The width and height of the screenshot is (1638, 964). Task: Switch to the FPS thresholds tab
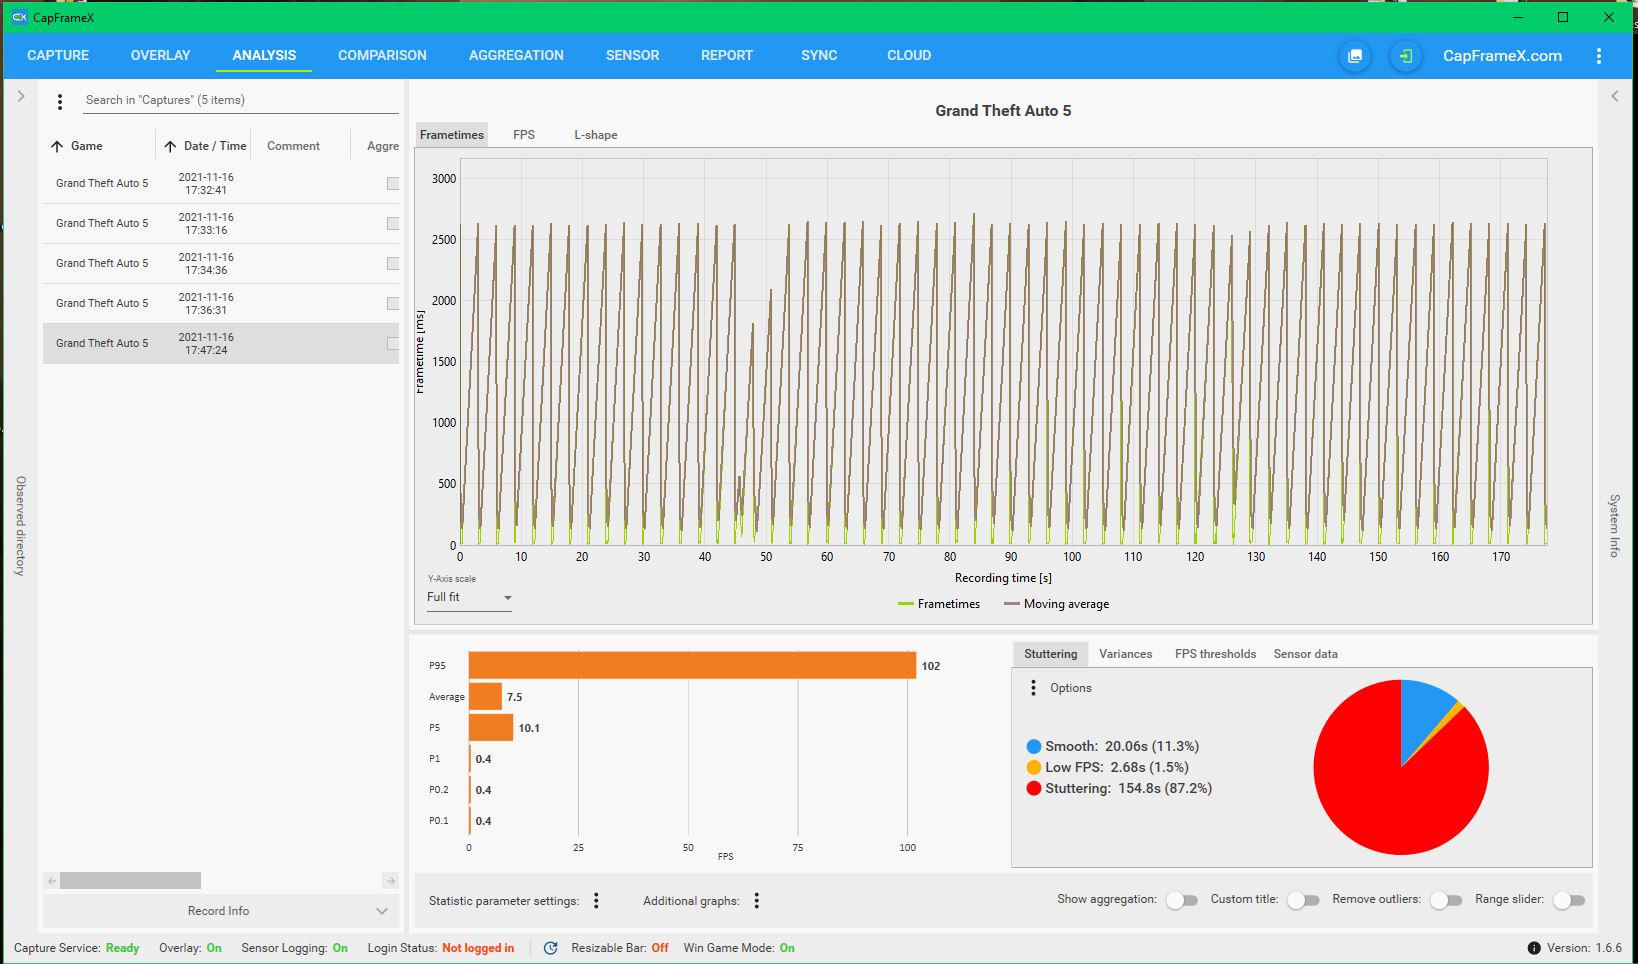pos(1215,654)
